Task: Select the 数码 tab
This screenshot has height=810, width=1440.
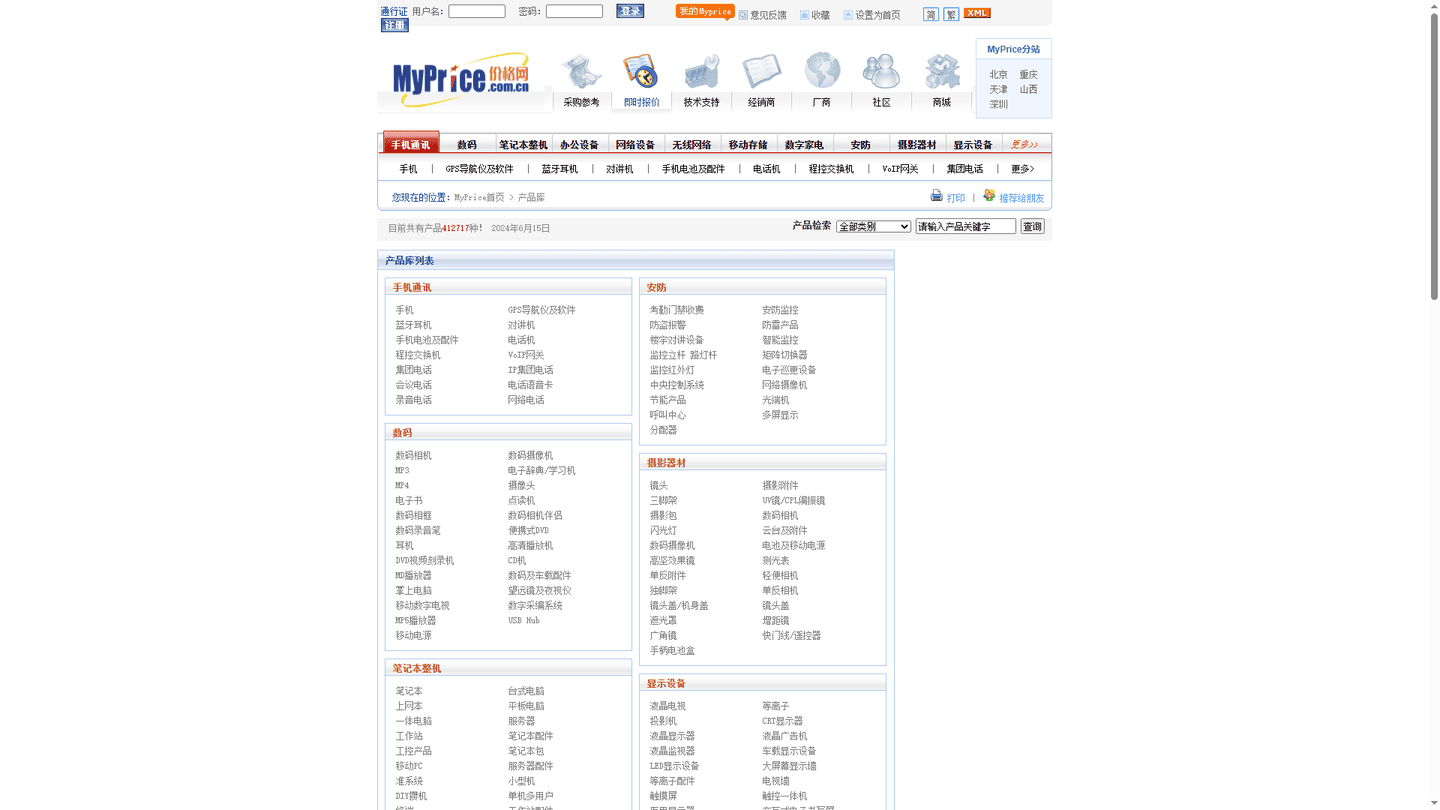Action: pyautogui.click(x=467, y=144)
